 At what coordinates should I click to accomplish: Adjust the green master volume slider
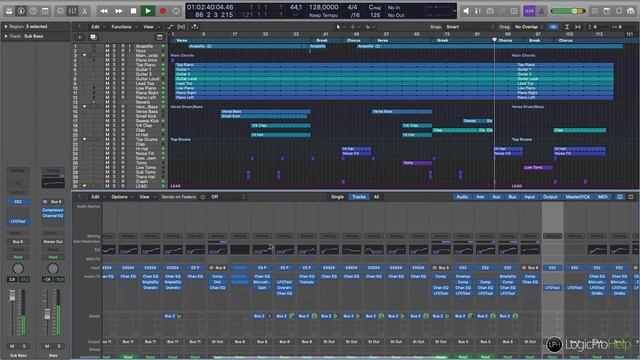tap(568, 11)
